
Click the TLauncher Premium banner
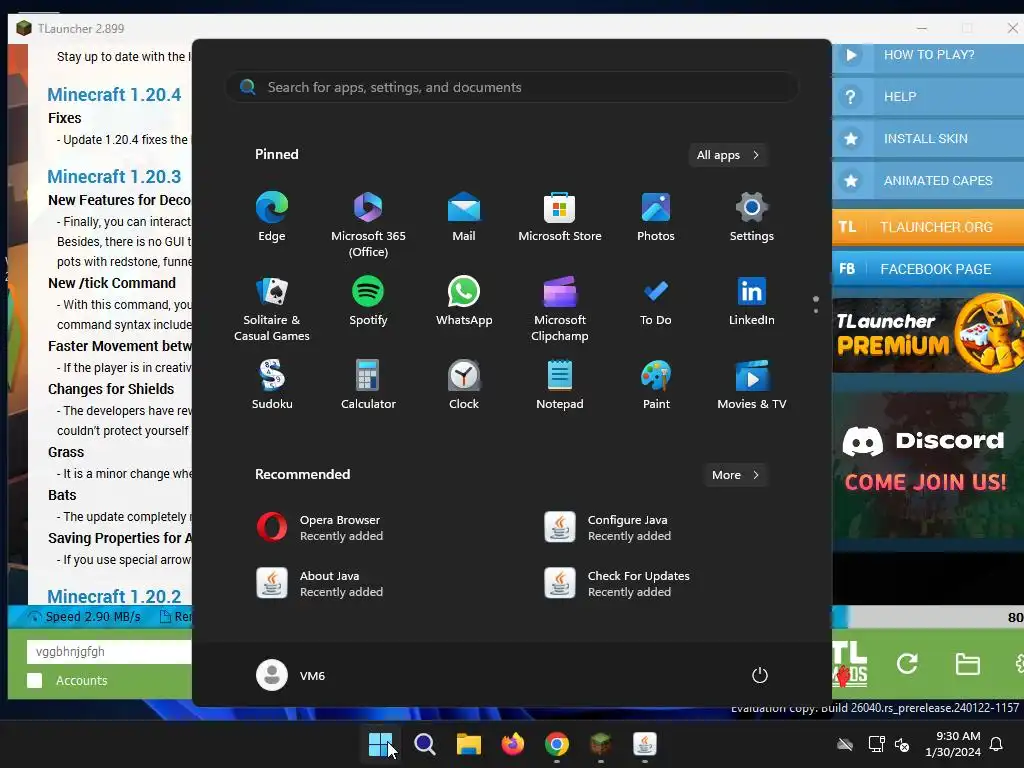(928, 335)
